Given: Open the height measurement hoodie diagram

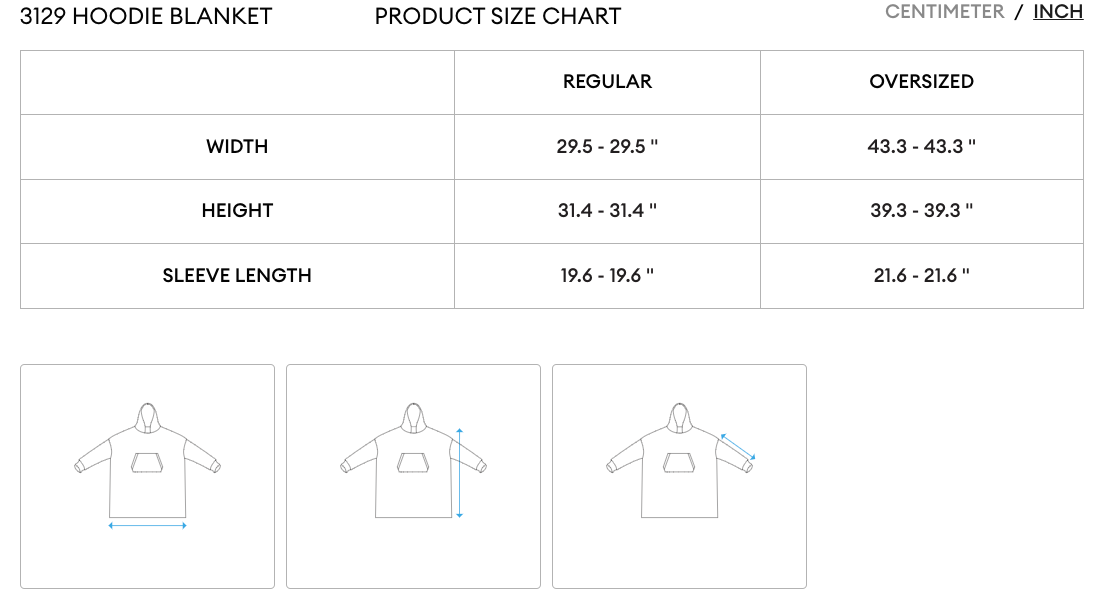Looking at the screenshot, I should pyautogui.click(x=413, y=476).
